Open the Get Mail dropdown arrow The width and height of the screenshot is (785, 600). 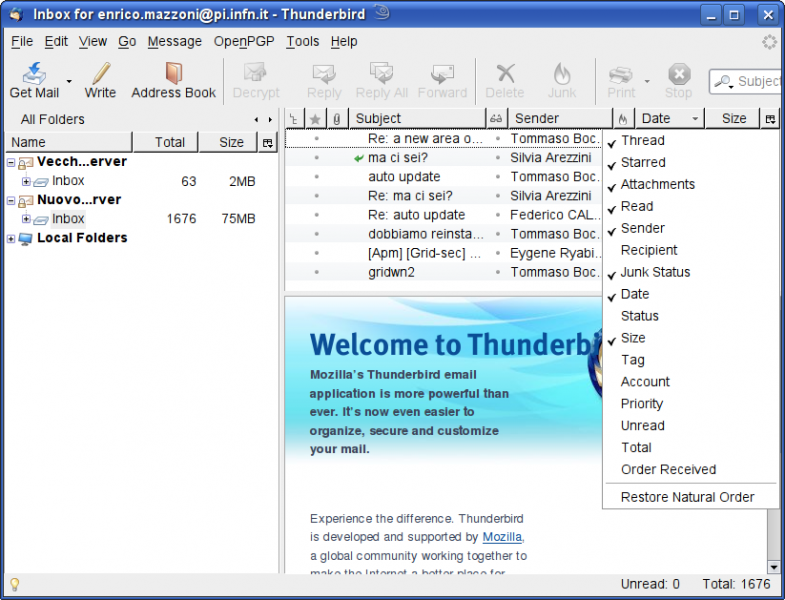tap(69, 81)
